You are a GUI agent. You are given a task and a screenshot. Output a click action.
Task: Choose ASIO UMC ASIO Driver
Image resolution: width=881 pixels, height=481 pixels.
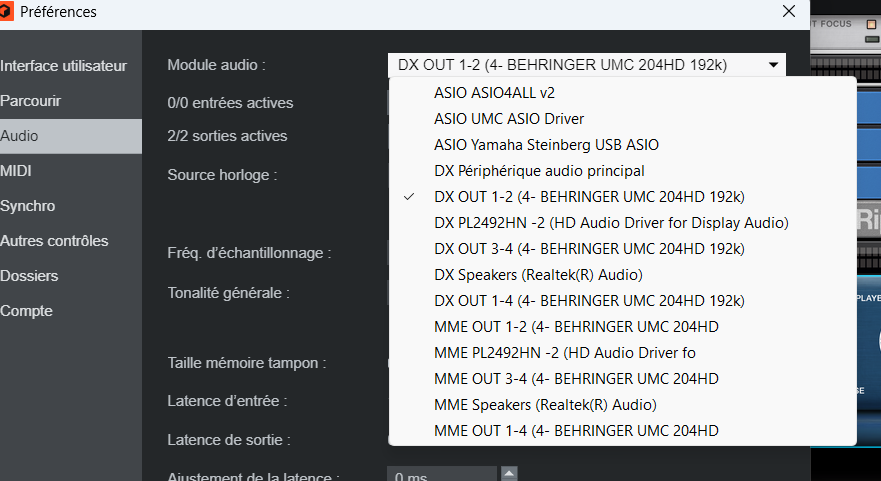tap(623, 119)
